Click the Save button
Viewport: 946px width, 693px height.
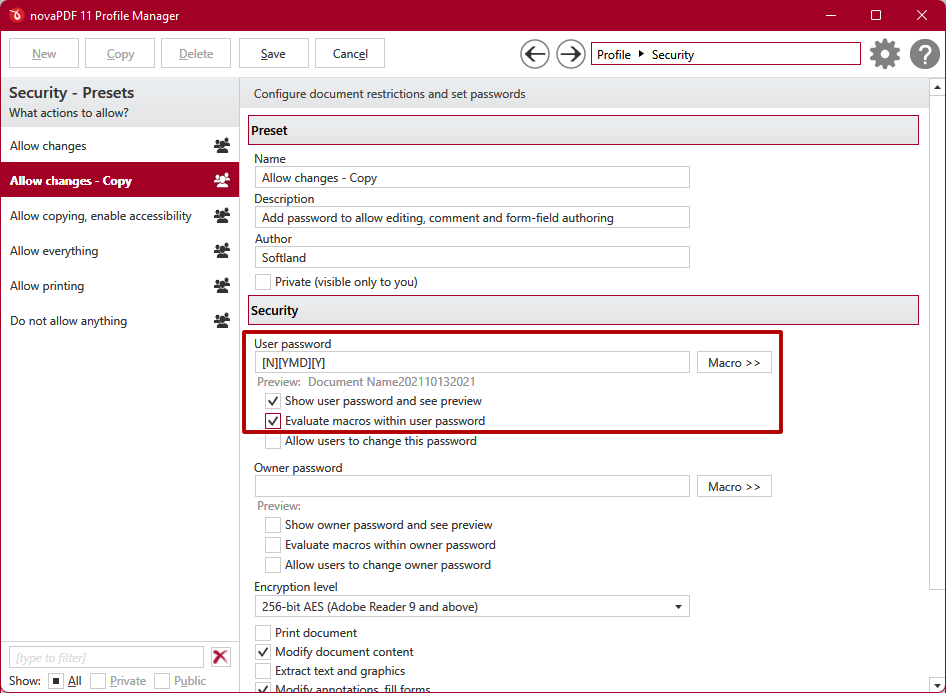[x=273, y=54]
